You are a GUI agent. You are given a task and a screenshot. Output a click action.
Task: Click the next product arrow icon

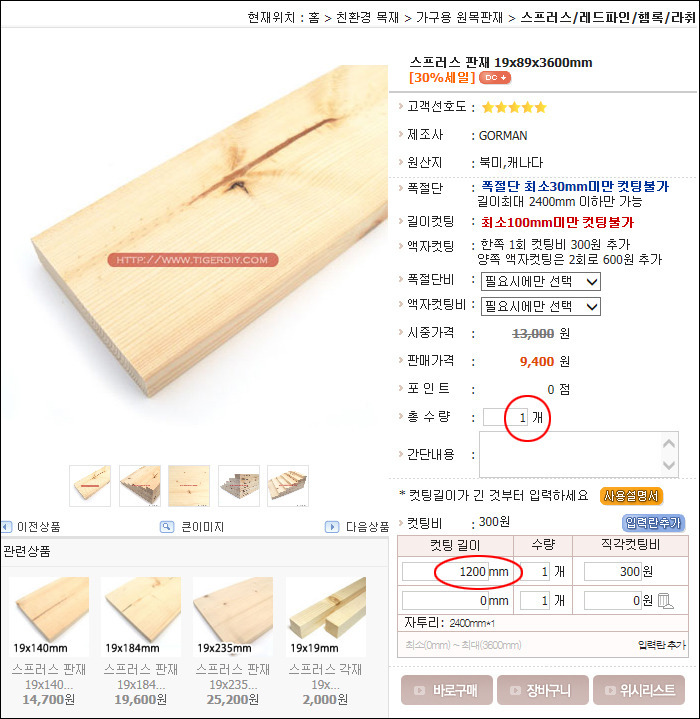[332, 527]
